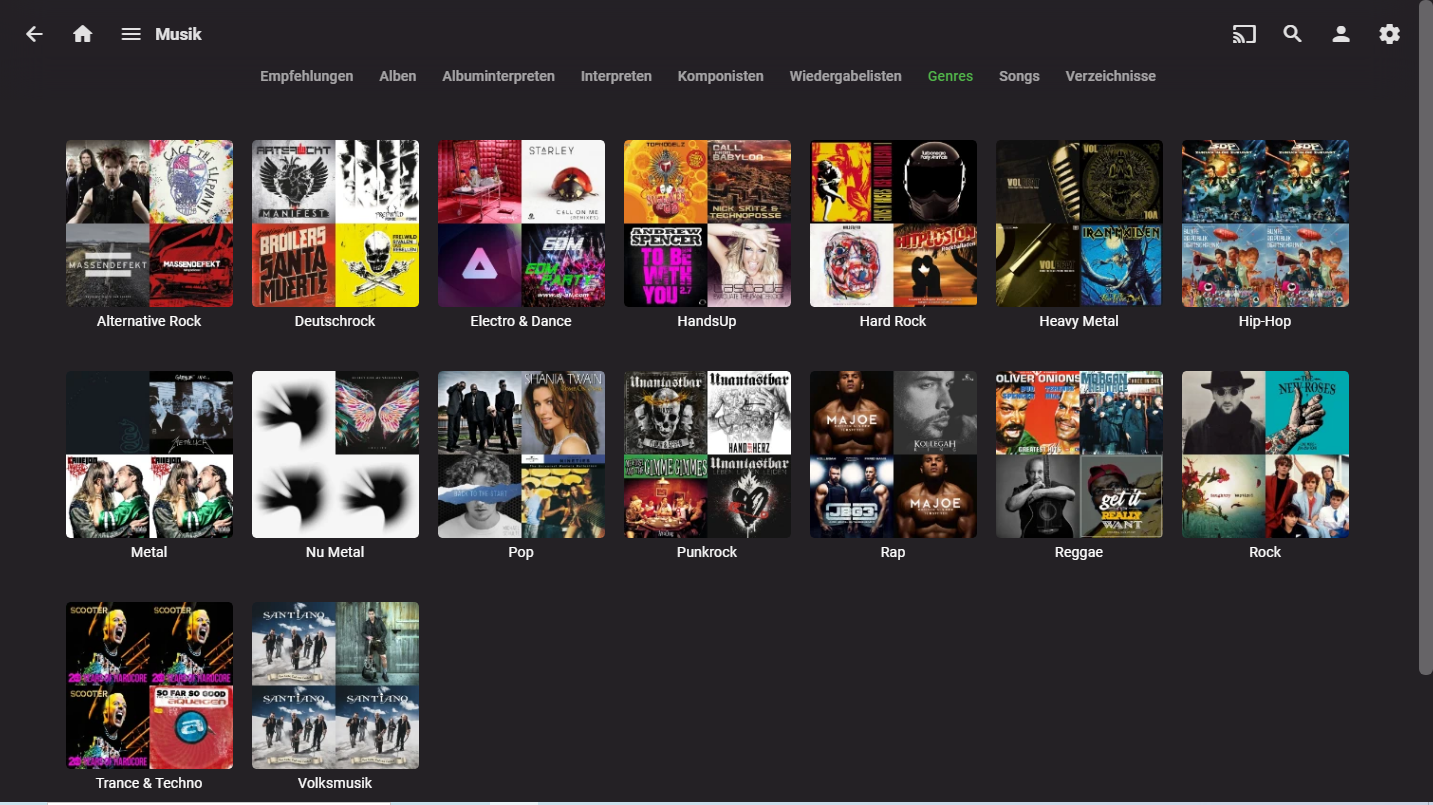Open the HandsUp genre cover
1433x805 pixels.
pos(707,223)
